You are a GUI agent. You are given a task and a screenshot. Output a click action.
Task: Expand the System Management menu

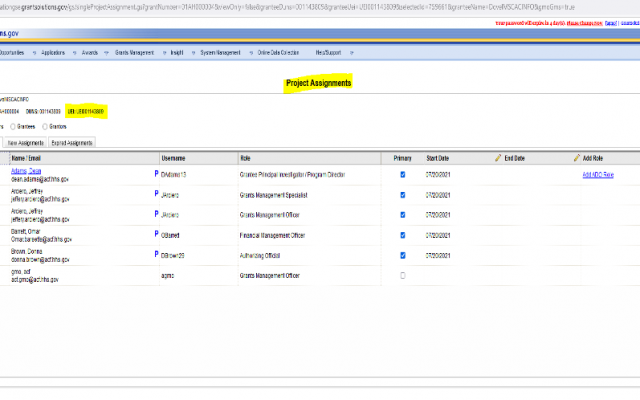tap(222, 52)
